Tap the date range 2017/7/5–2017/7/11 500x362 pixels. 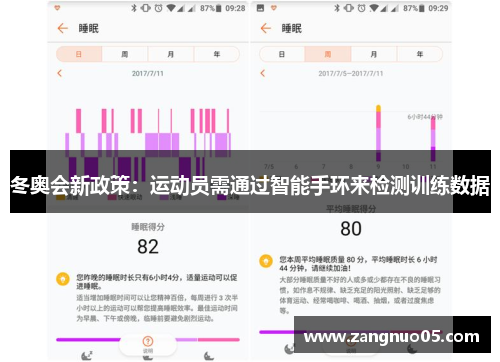(x=351, y=73)
